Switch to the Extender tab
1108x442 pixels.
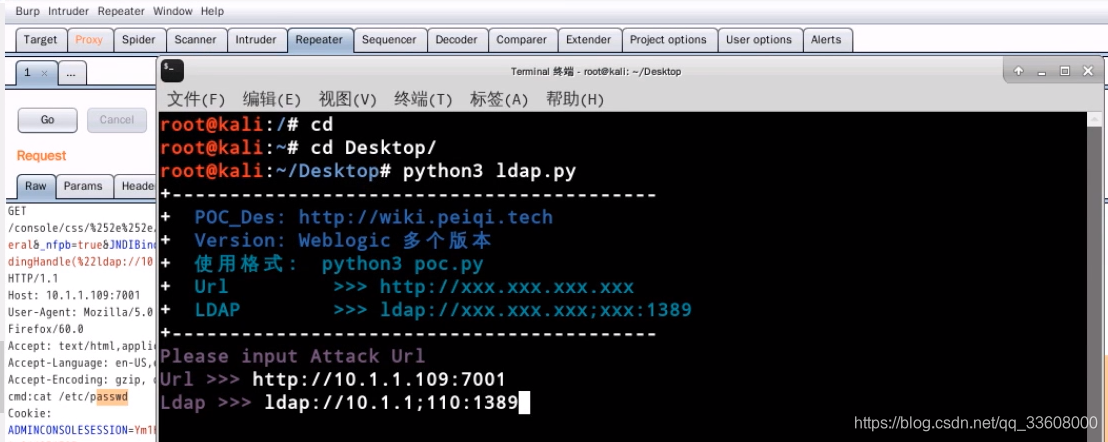click(589, 40)
